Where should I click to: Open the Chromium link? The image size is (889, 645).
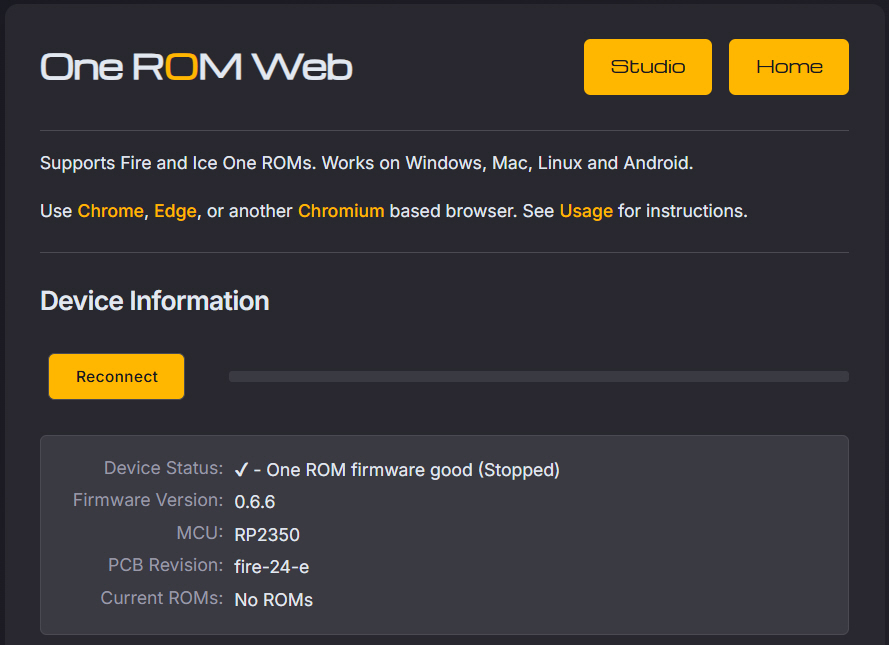point(340,211)
